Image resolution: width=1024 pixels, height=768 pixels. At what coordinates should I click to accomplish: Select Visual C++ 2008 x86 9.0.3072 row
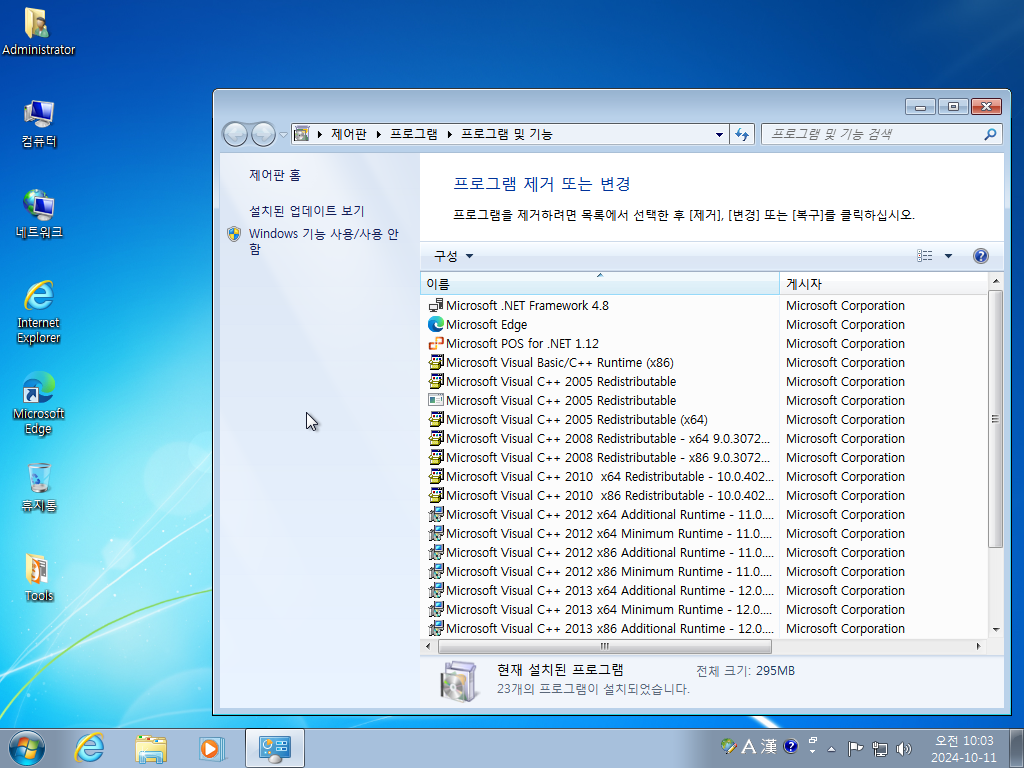pos(704,457)
